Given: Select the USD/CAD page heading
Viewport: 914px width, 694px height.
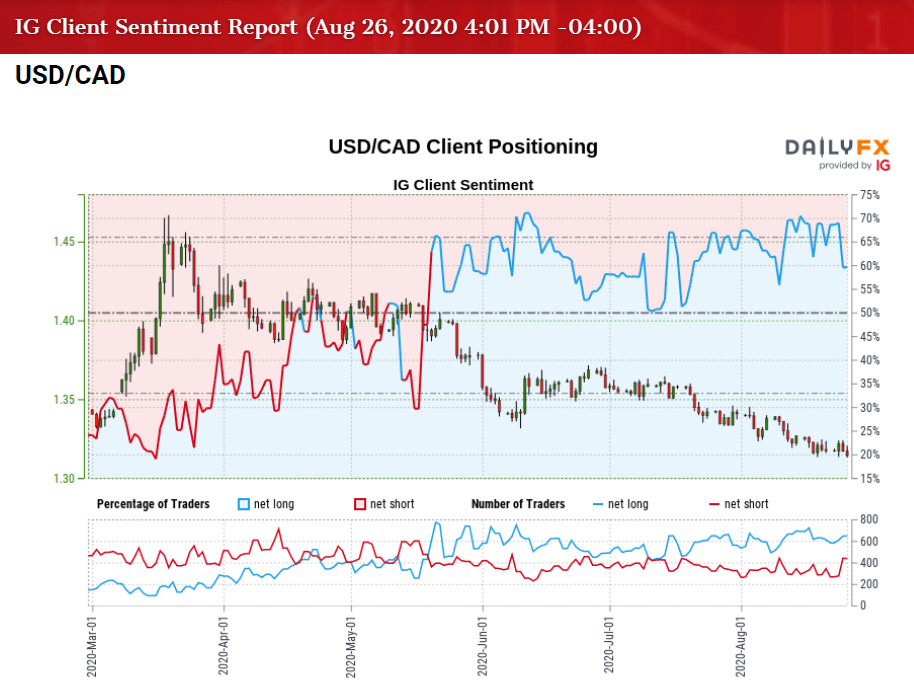Looking at the screenshot, I should coord(70,75).
